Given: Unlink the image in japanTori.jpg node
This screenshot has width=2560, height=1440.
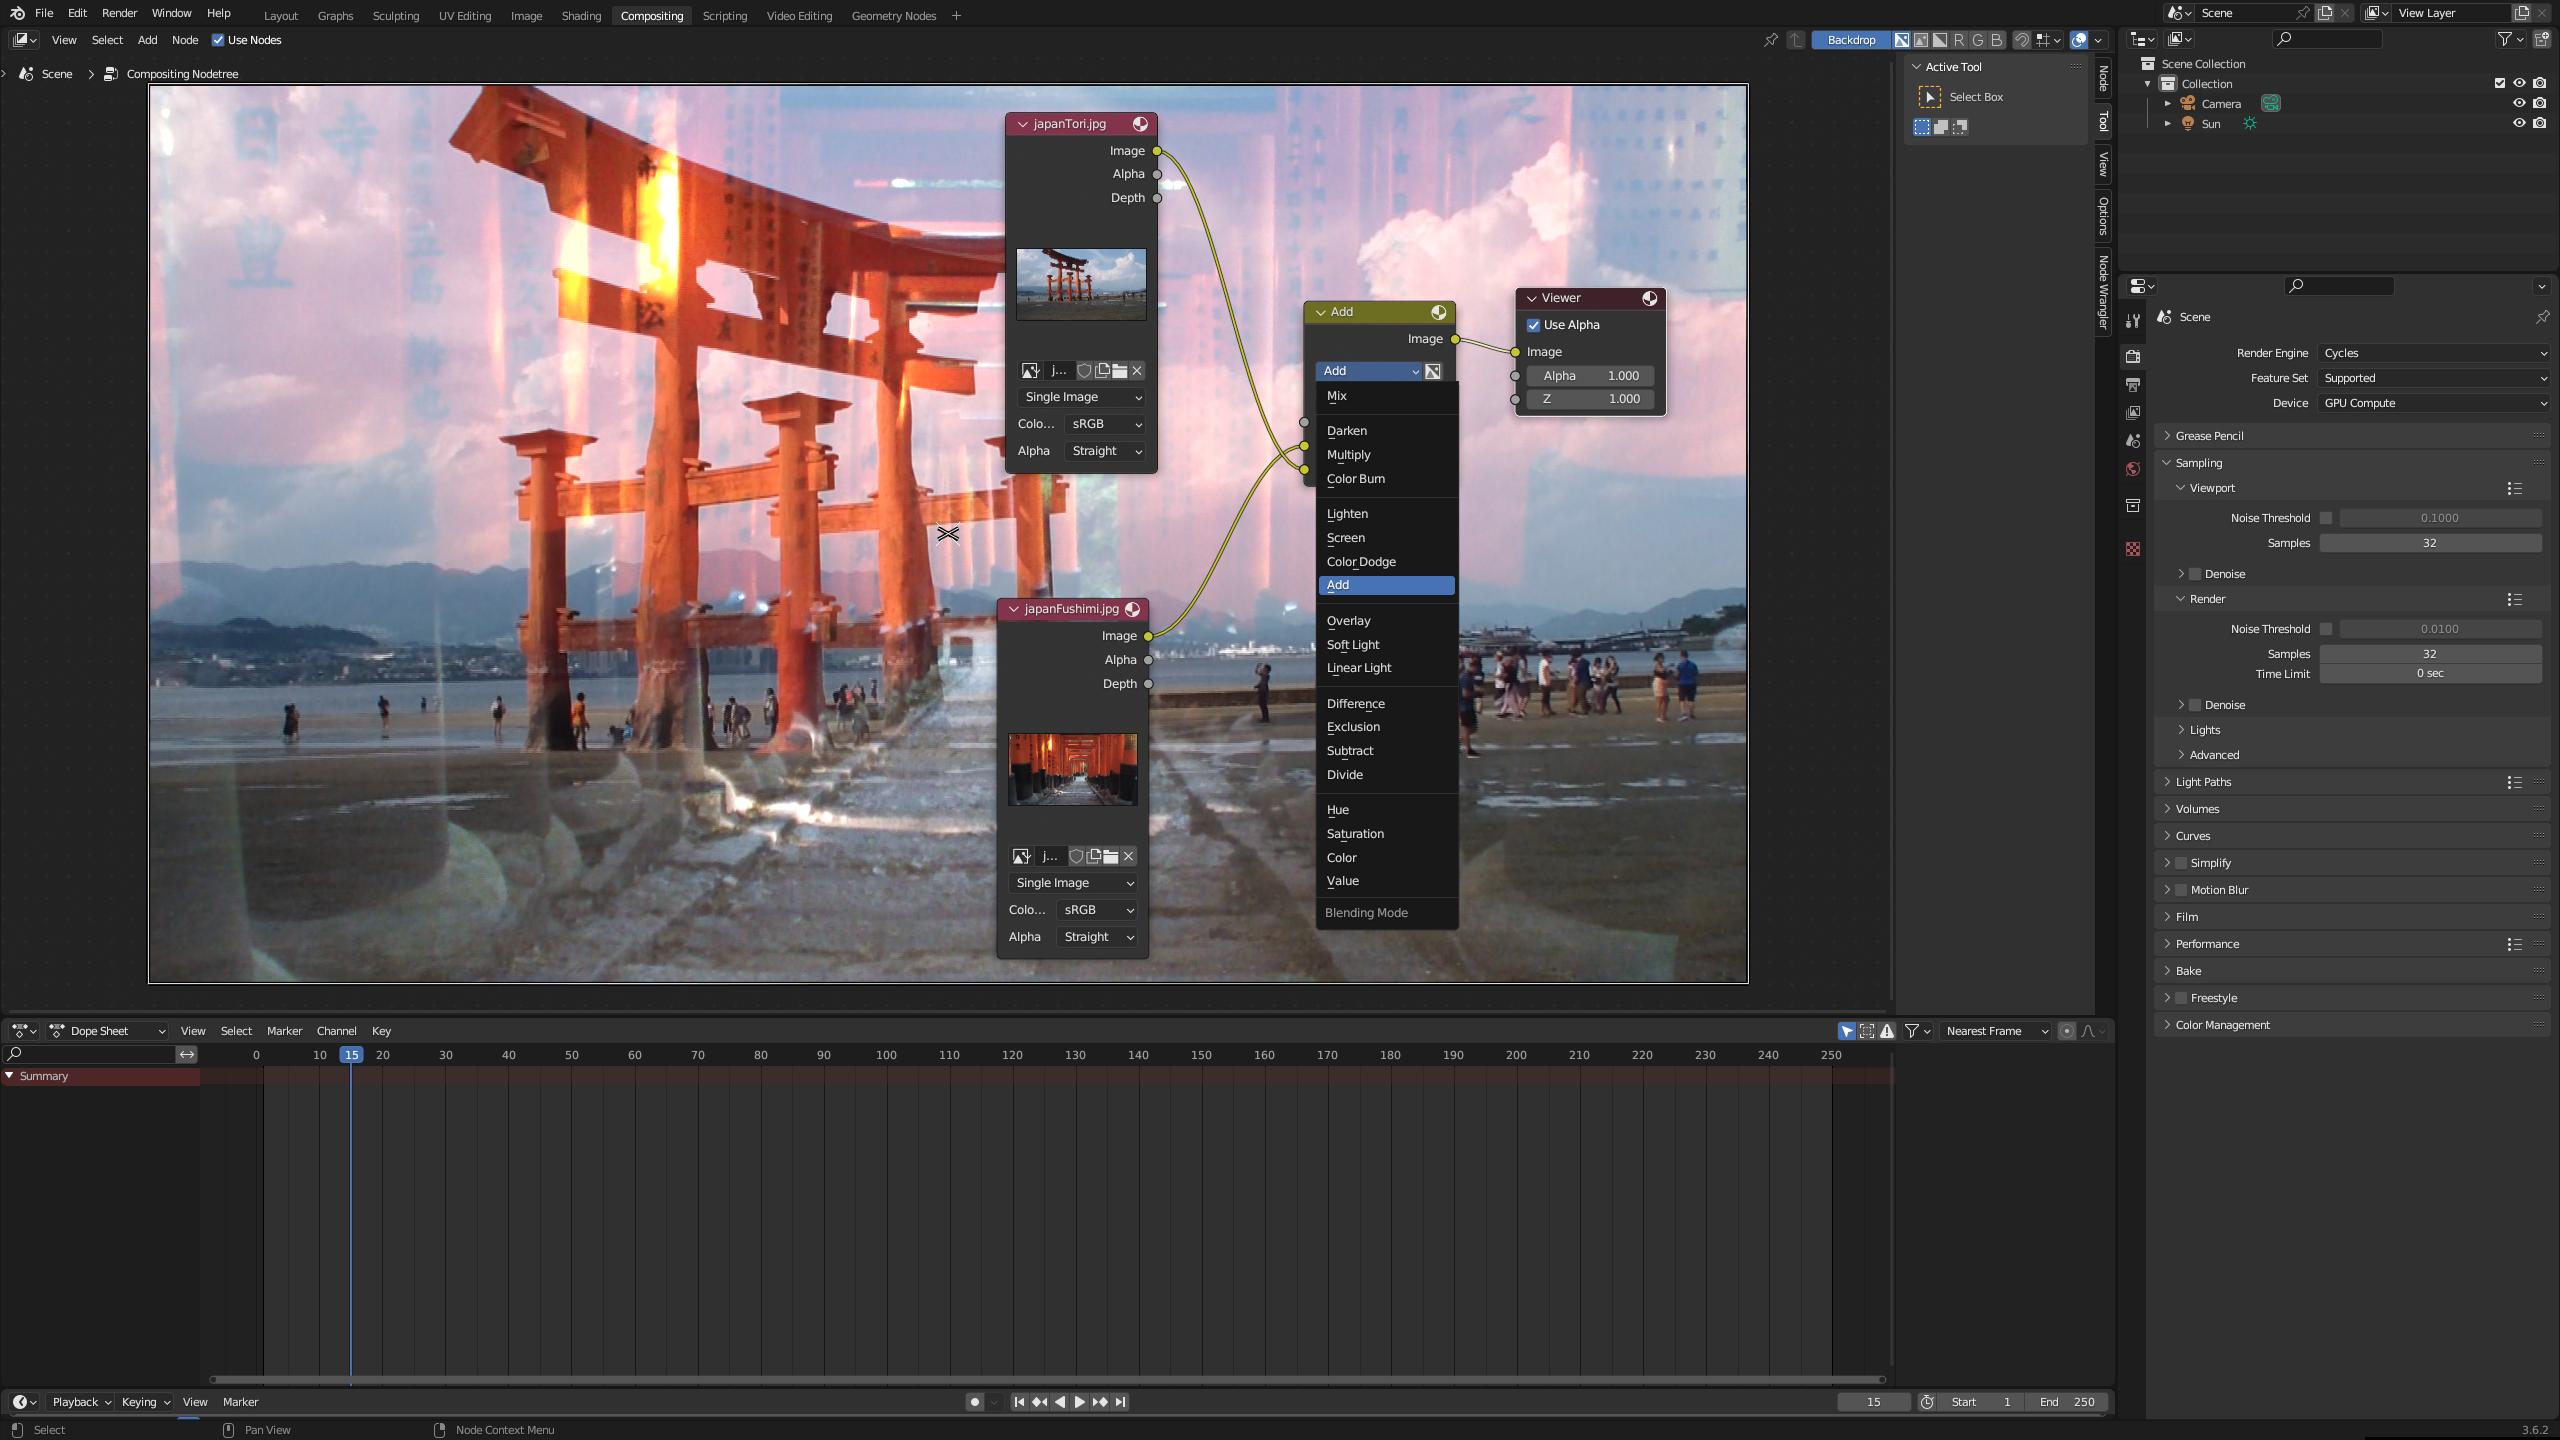Looking at the screenshot, I should coord(1137,371).
